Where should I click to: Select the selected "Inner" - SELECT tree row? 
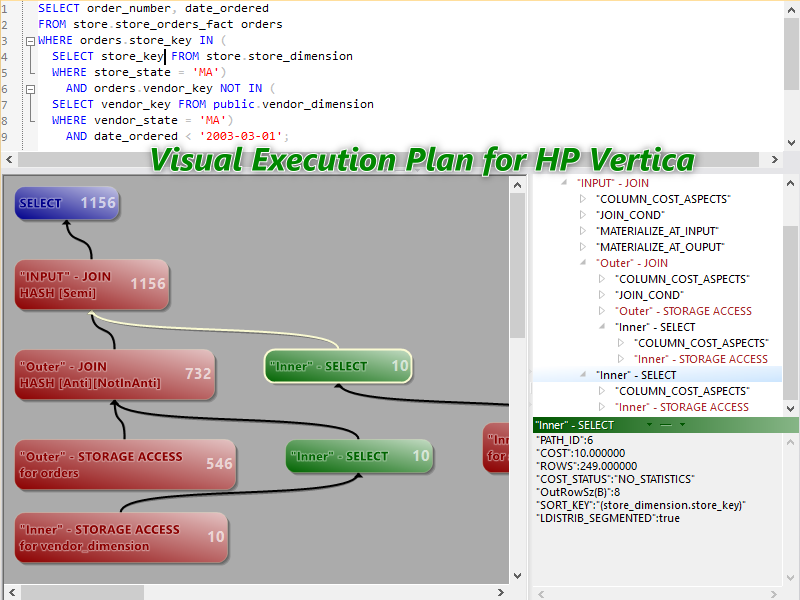pos(636,375)
